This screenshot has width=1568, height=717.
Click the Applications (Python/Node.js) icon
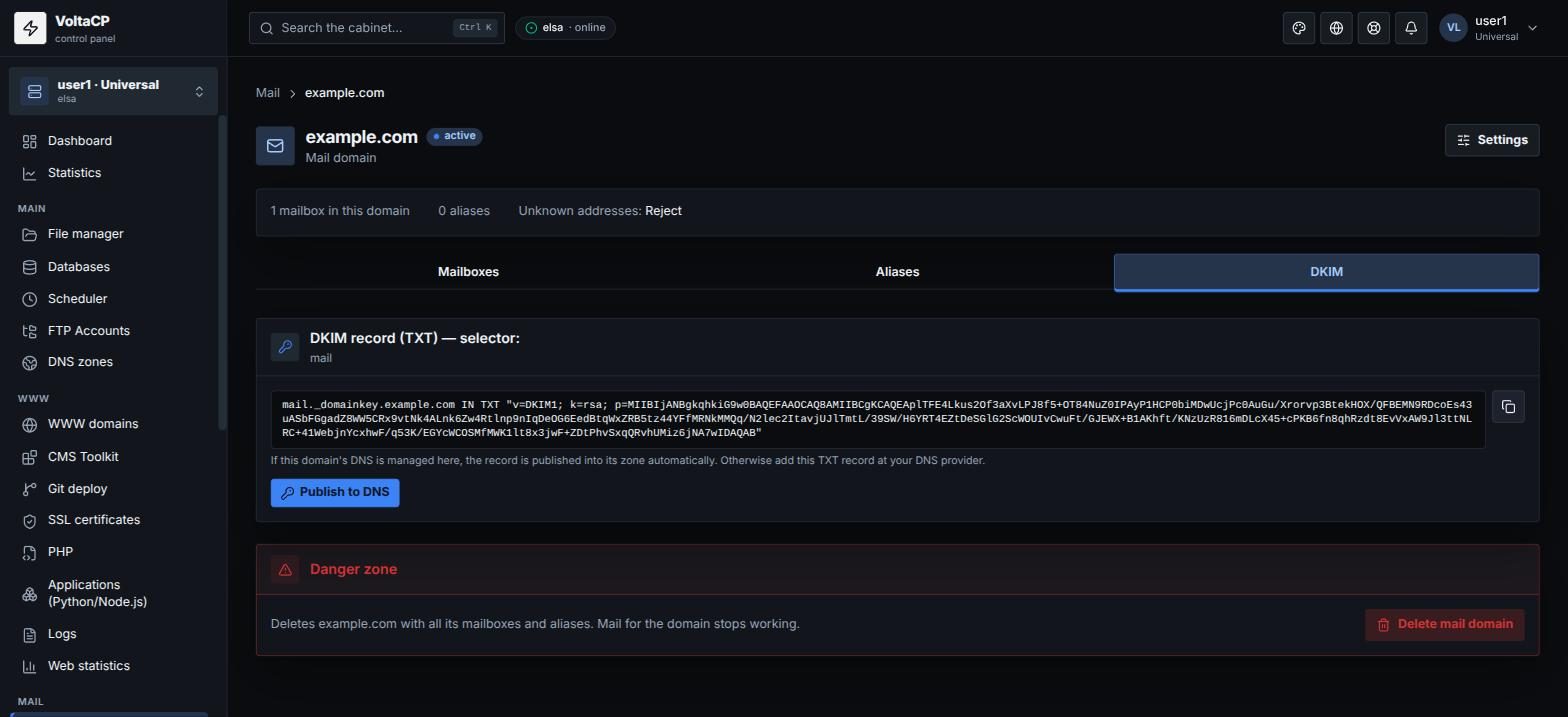(29, 594)
